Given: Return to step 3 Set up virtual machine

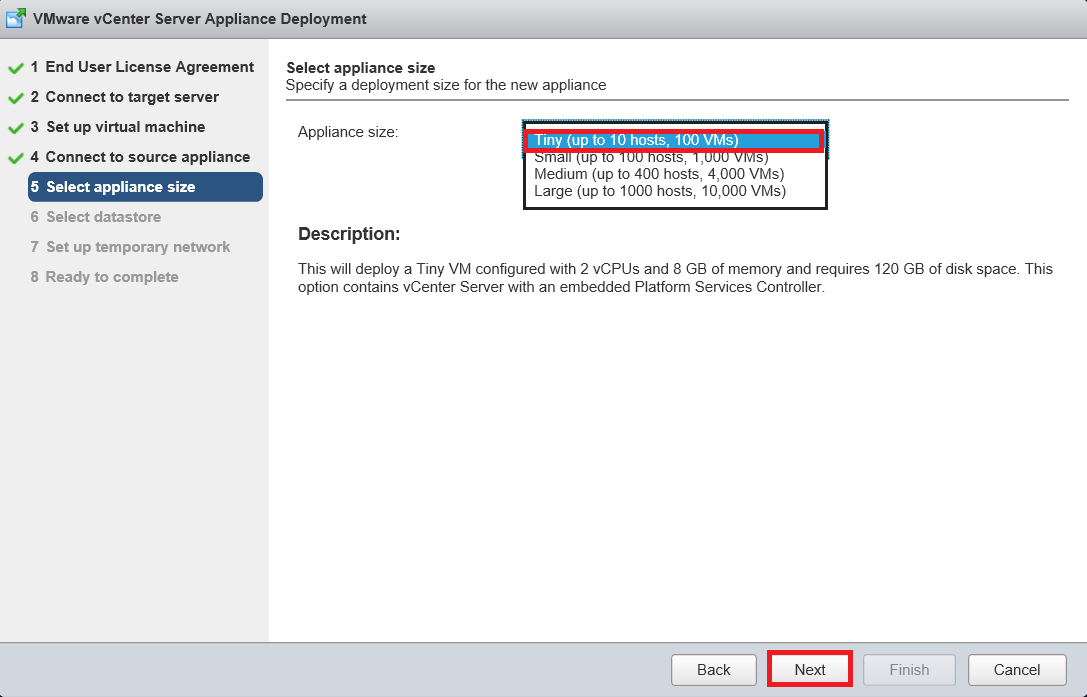Looking at the screenshot, I should 117,127.
